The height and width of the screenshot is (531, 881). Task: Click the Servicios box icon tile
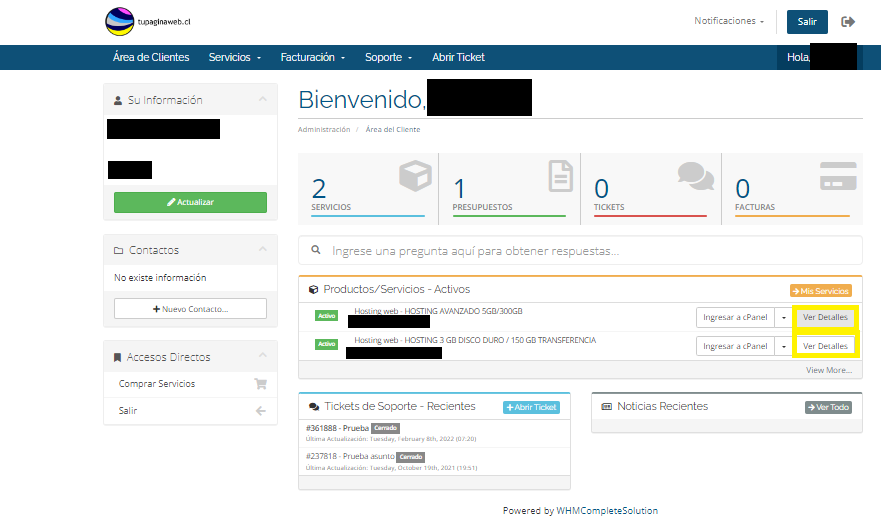tap(368, 186)
